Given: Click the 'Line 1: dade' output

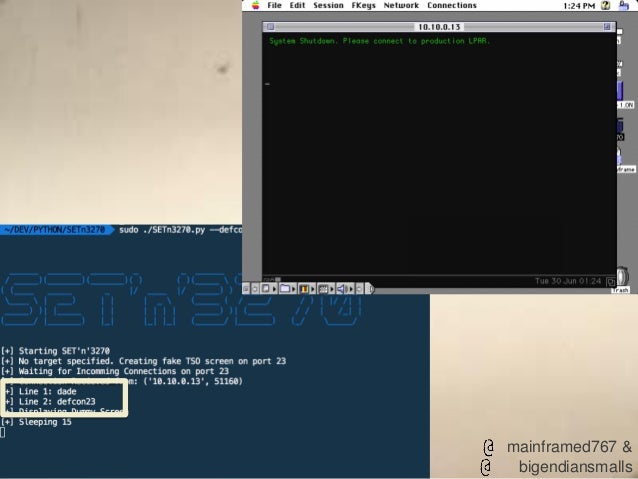Looking at the screenshot, I should coord(41,392).
